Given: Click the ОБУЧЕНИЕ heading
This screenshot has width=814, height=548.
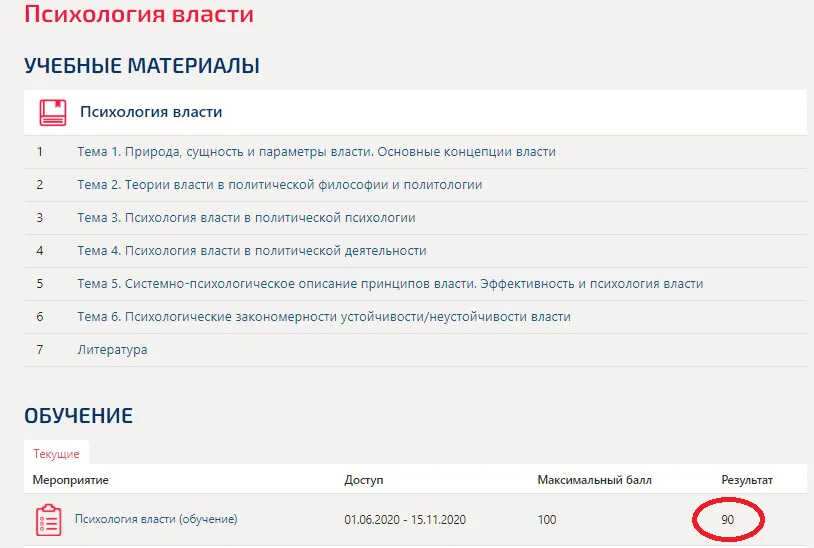Looking at the screenshot, I should point(78,416).
